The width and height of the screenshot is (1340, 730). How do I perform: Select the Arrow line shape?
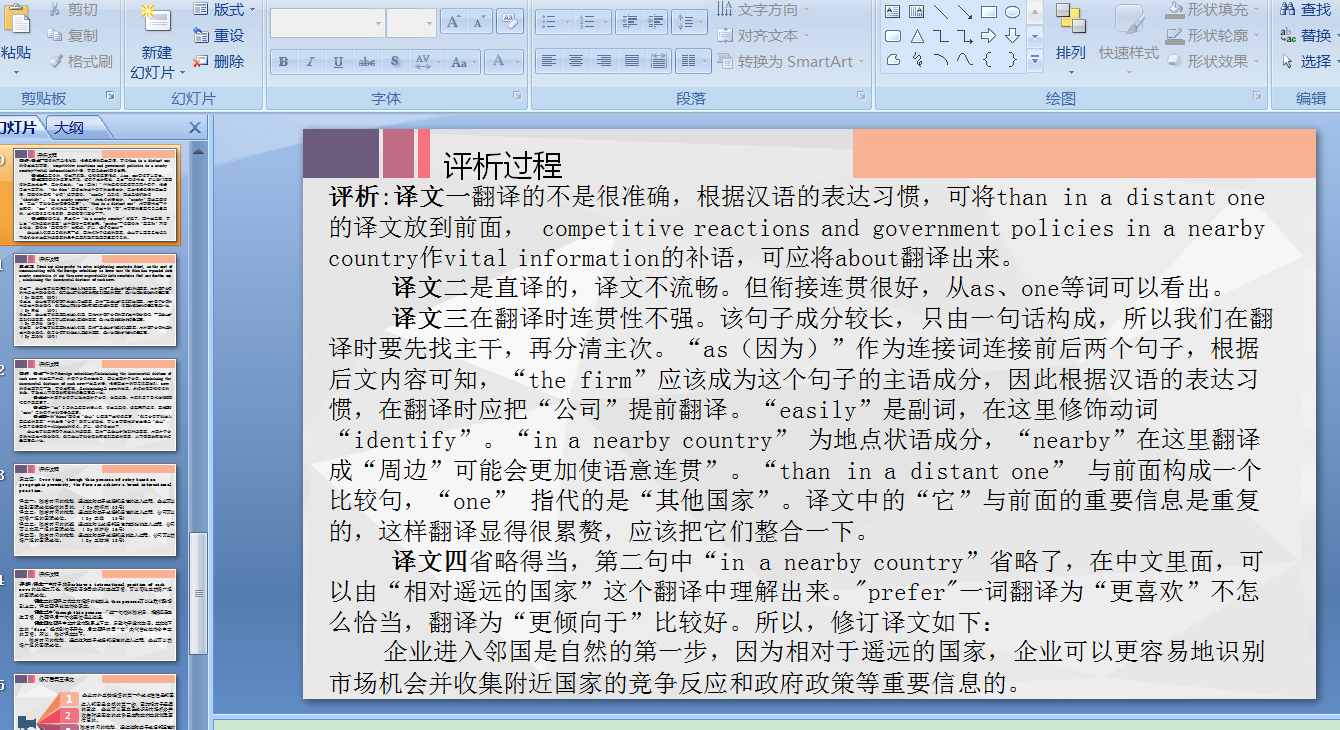(x=965, y=12)
